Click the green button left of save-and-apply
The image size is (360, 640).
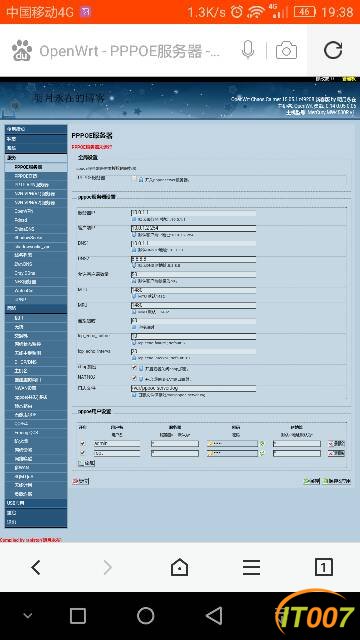pyautogui.click(x=312, y=482)
